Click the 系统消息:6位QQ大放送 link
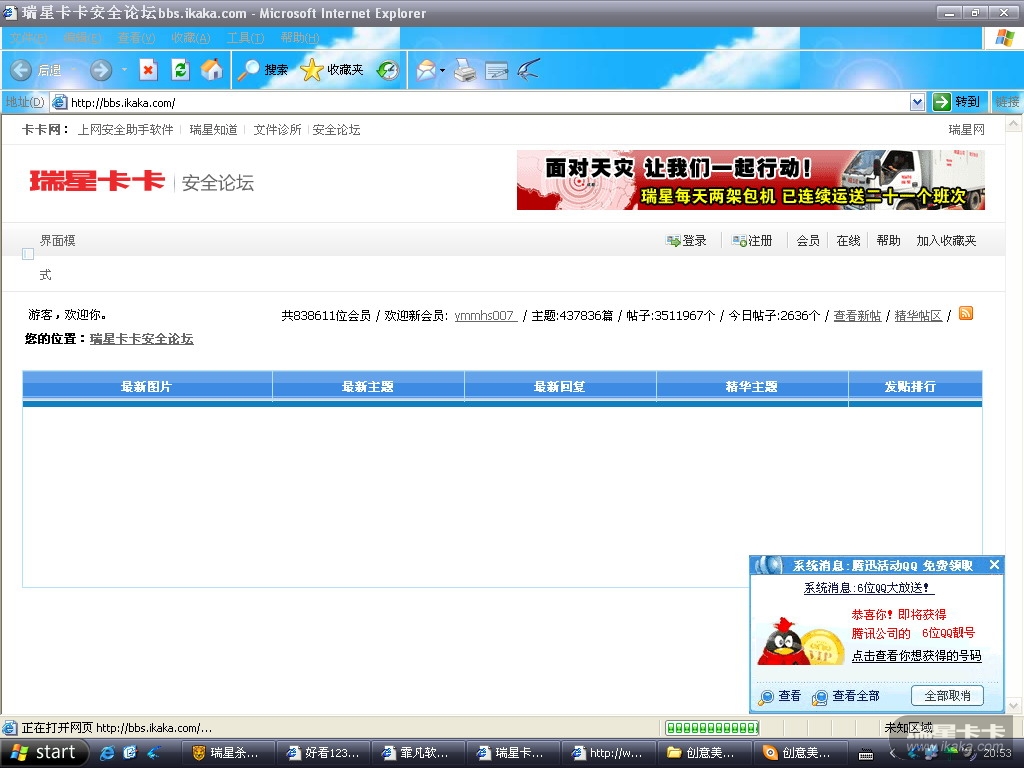Screen dimensions: 1024x768 pos(869,588)
